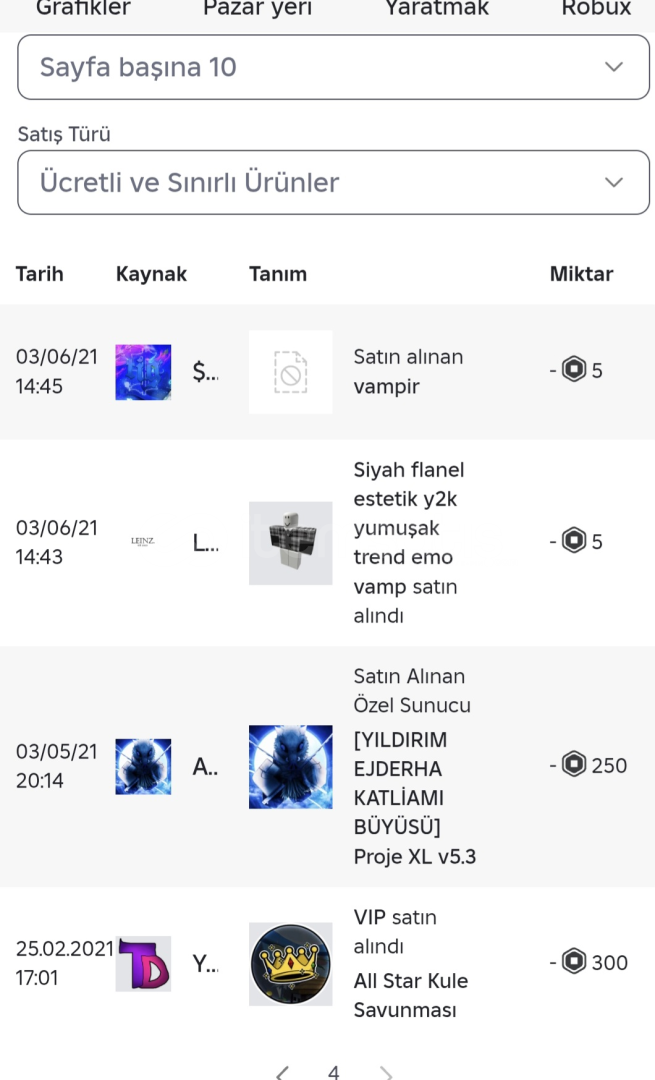The width and height of the screenshot is (655, 1080).
Task: Click the purple source avatar for vampir purchase
Action: point(143,372)
